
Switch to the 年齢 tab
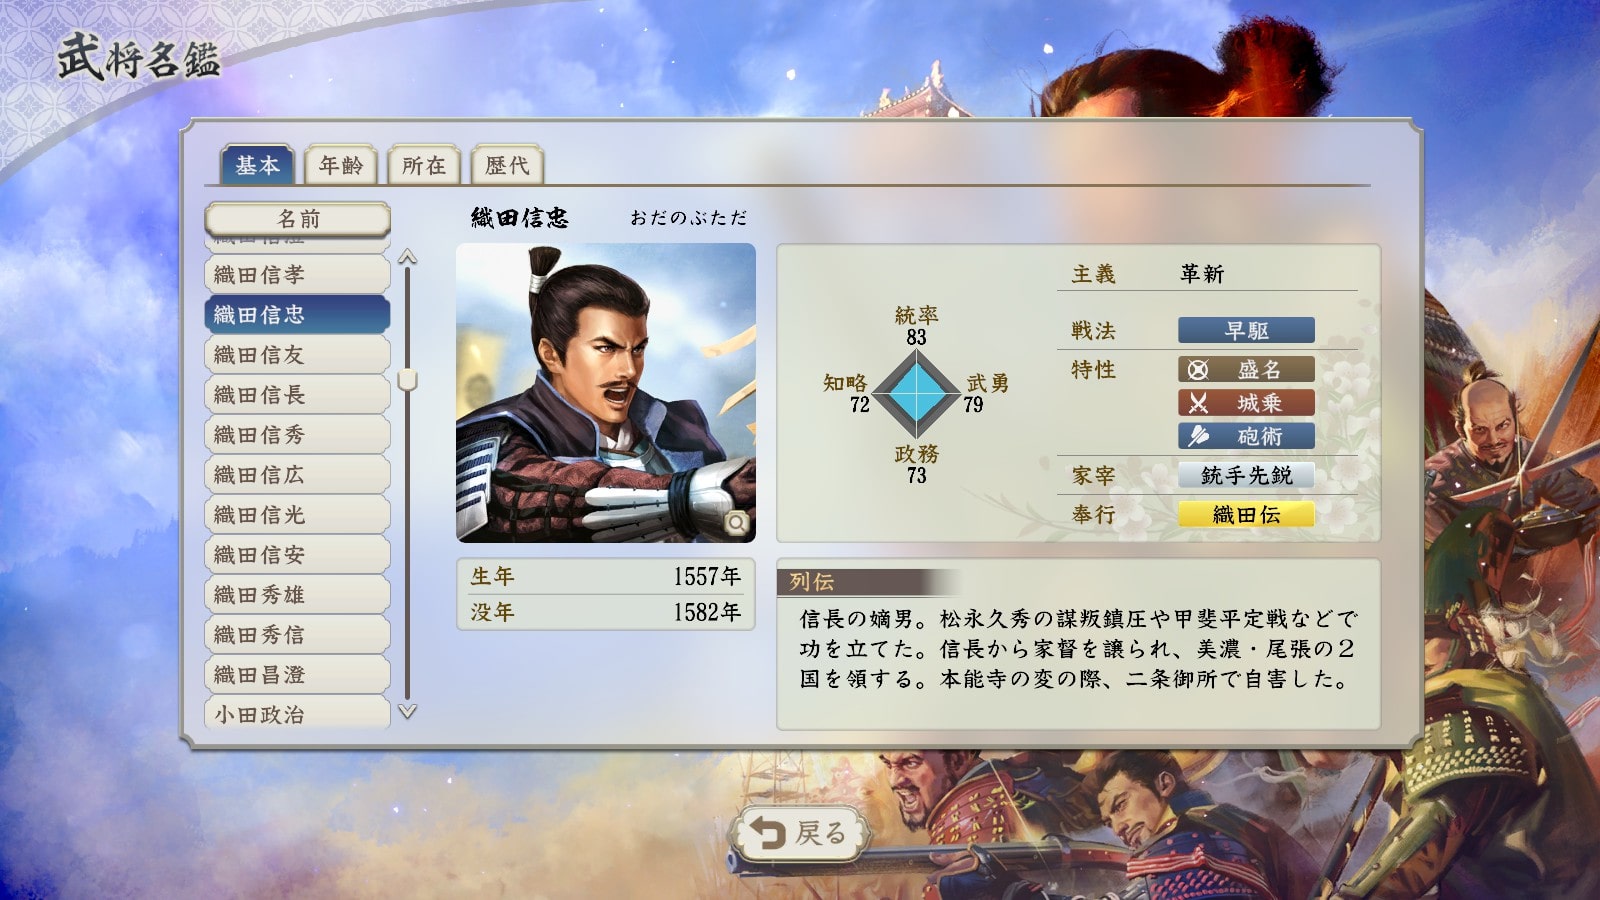tap(341, 165)
